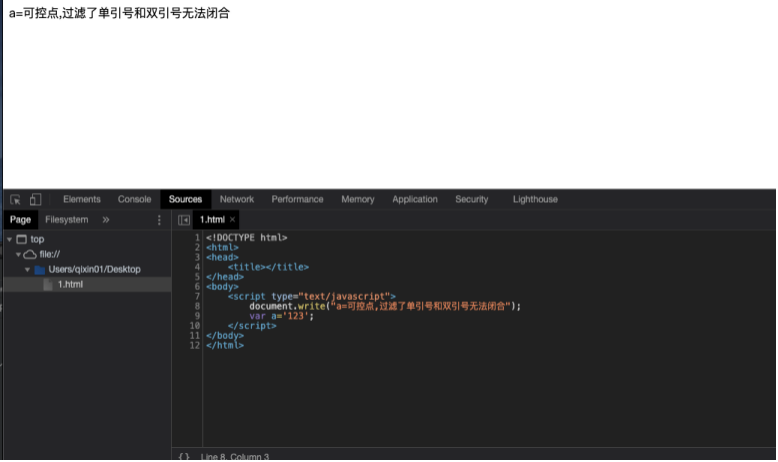Toggle the device toolbar icon
The image size is (778, 462).
[x=35, y=199]
